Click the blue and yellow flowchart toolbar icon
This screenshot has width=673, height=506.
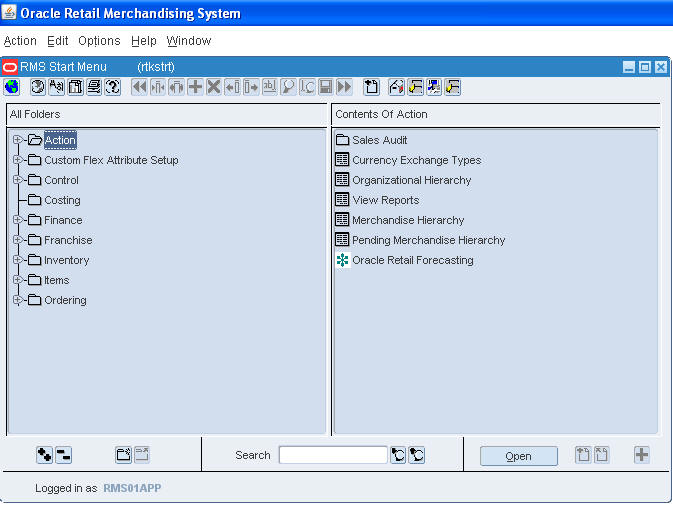[x=434, y=87]
